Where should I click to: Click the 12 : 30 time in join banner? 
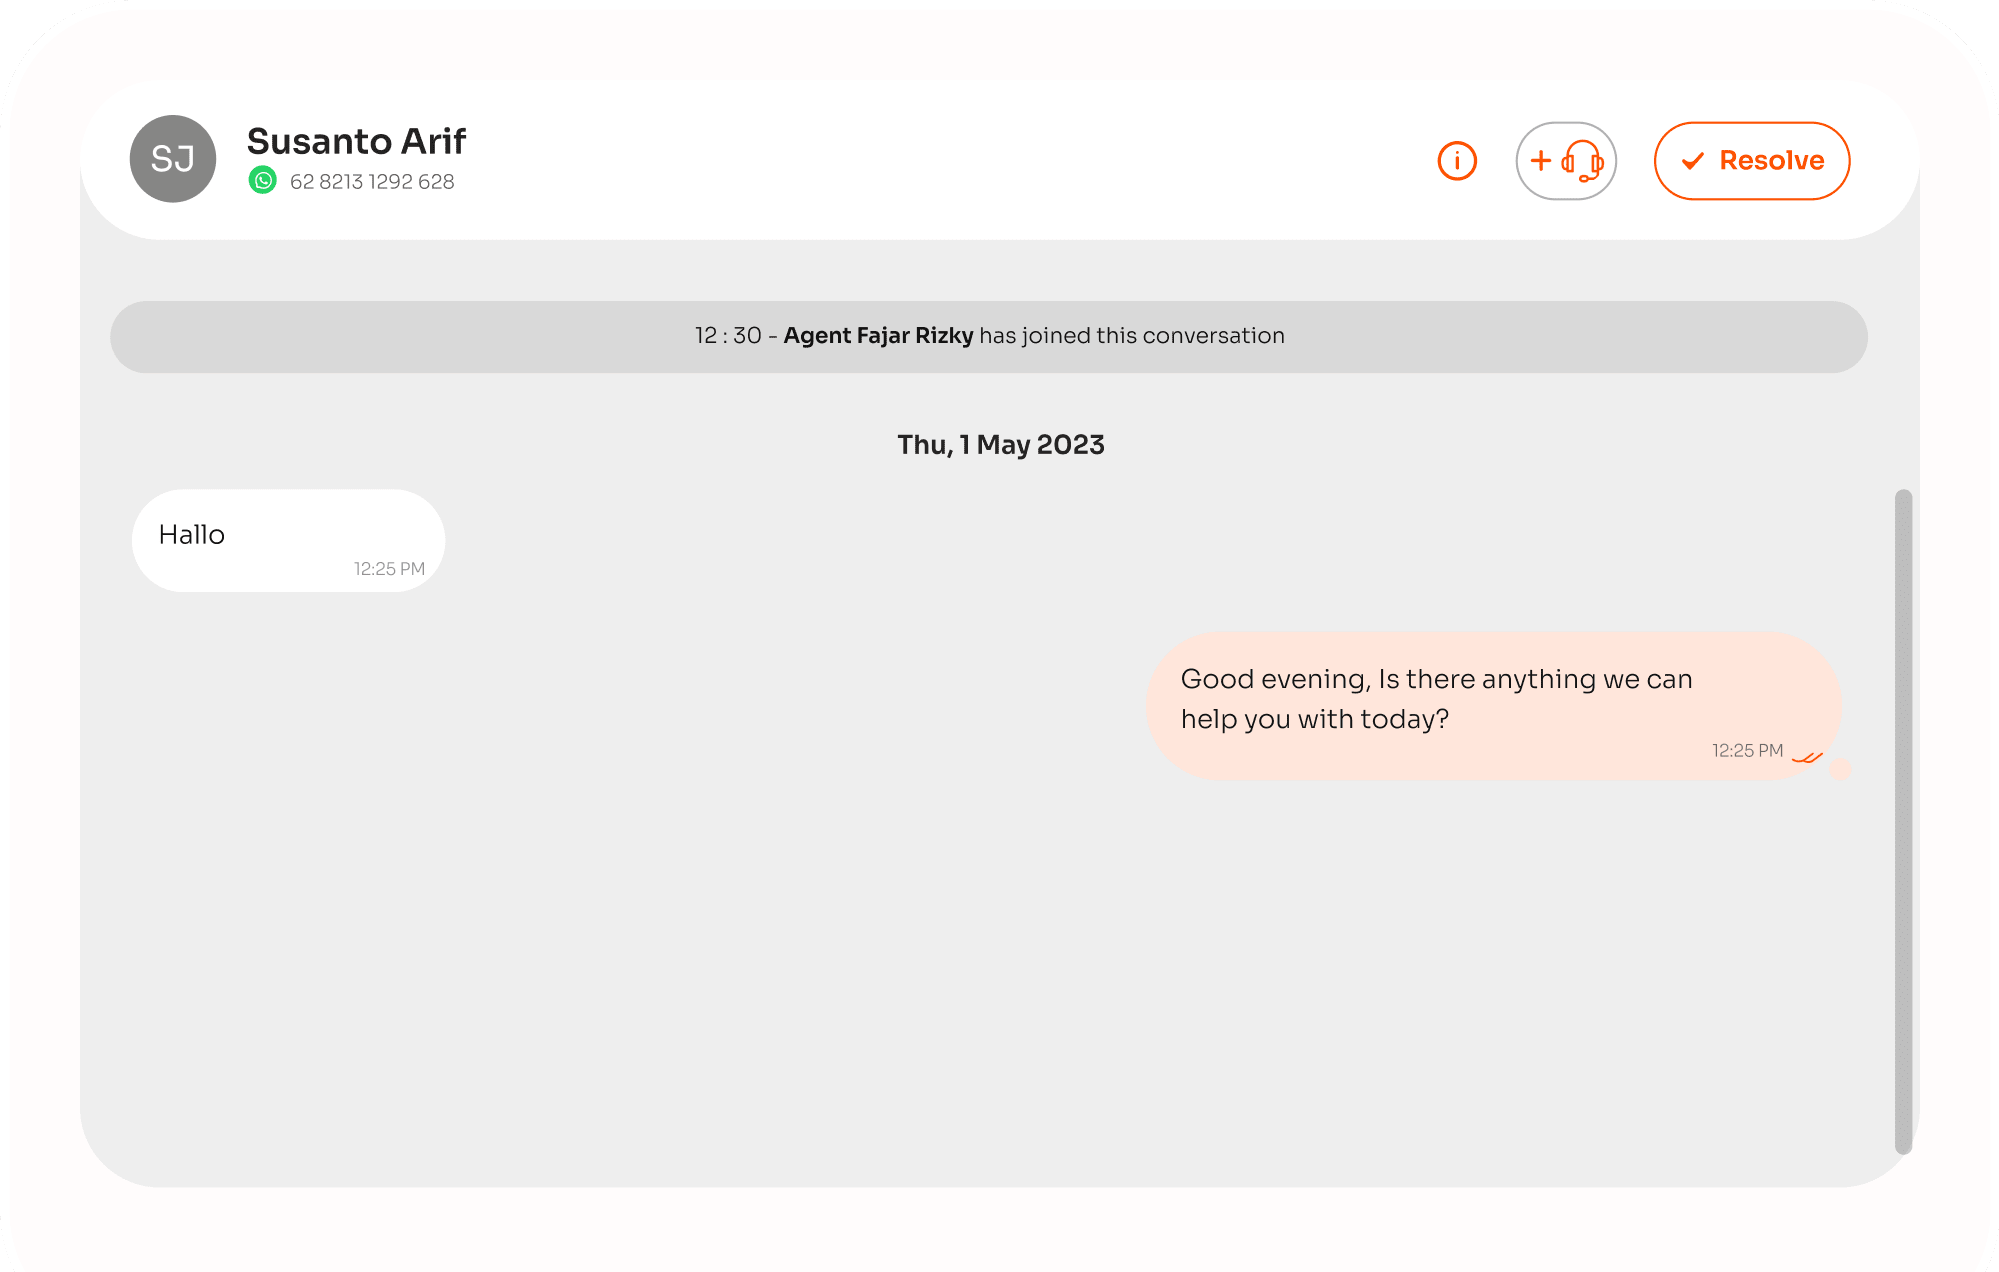tap(728, 336)
